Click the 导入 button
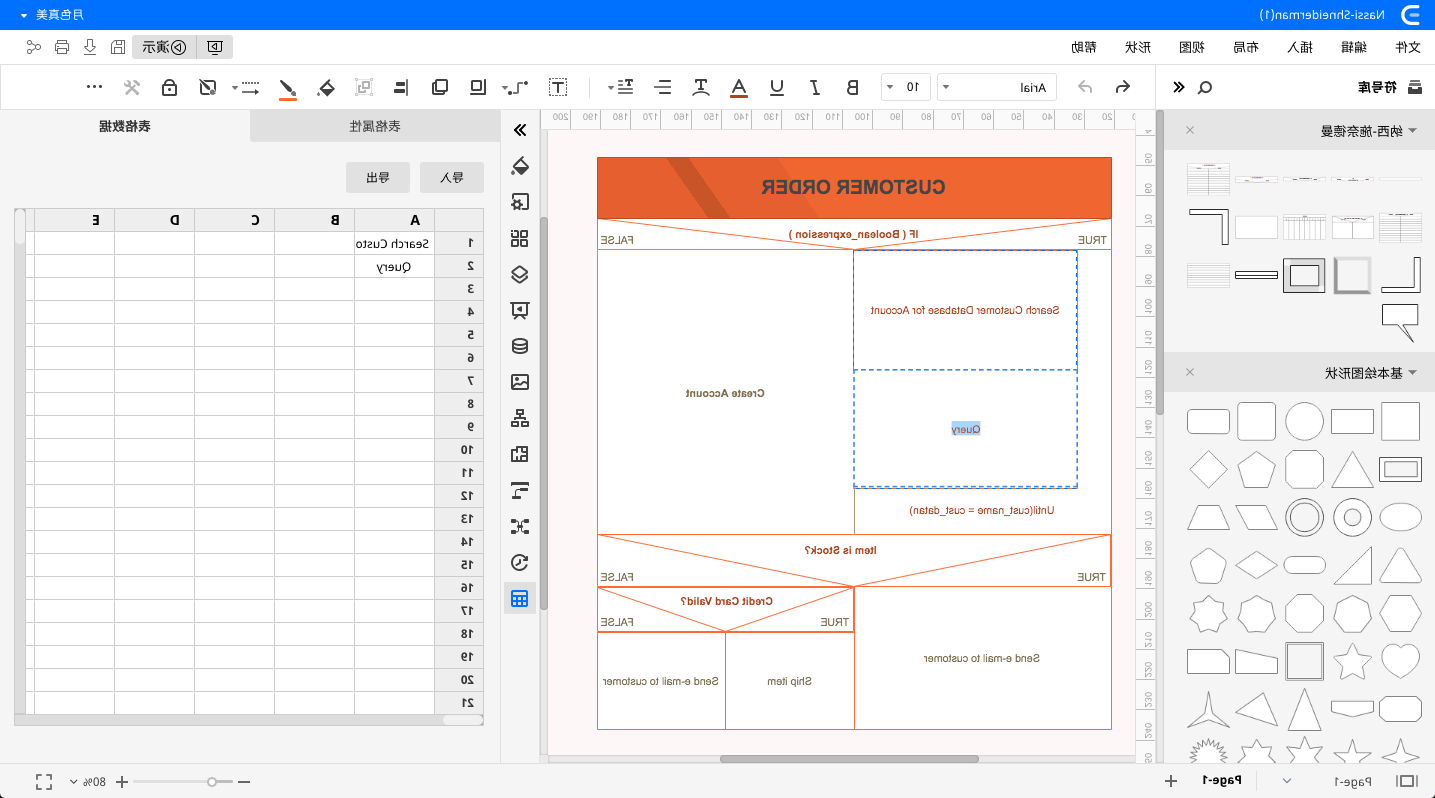Viewport: 1435px width, 798px height. 452,178
